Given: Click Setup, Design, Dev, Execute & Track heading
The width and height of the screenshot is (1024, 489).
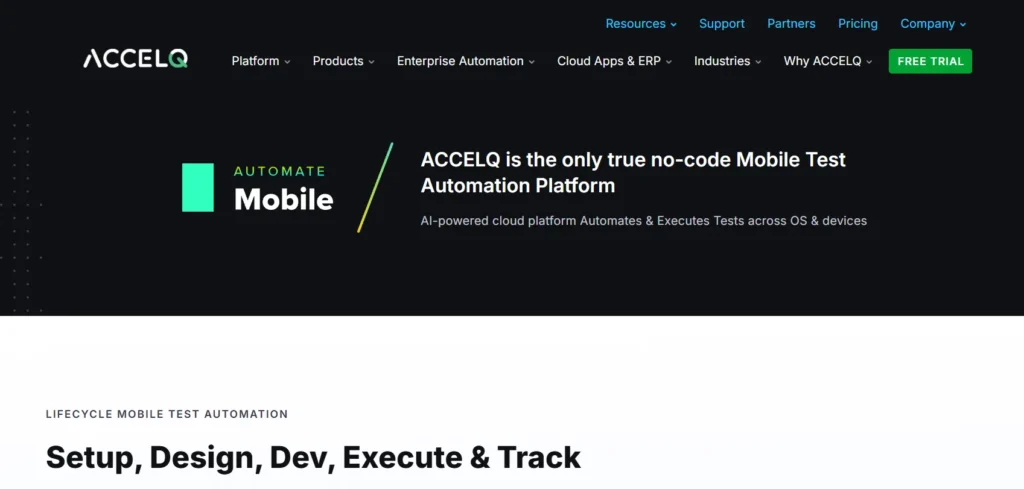Looking at the screenshot, I should click(313, 458).
